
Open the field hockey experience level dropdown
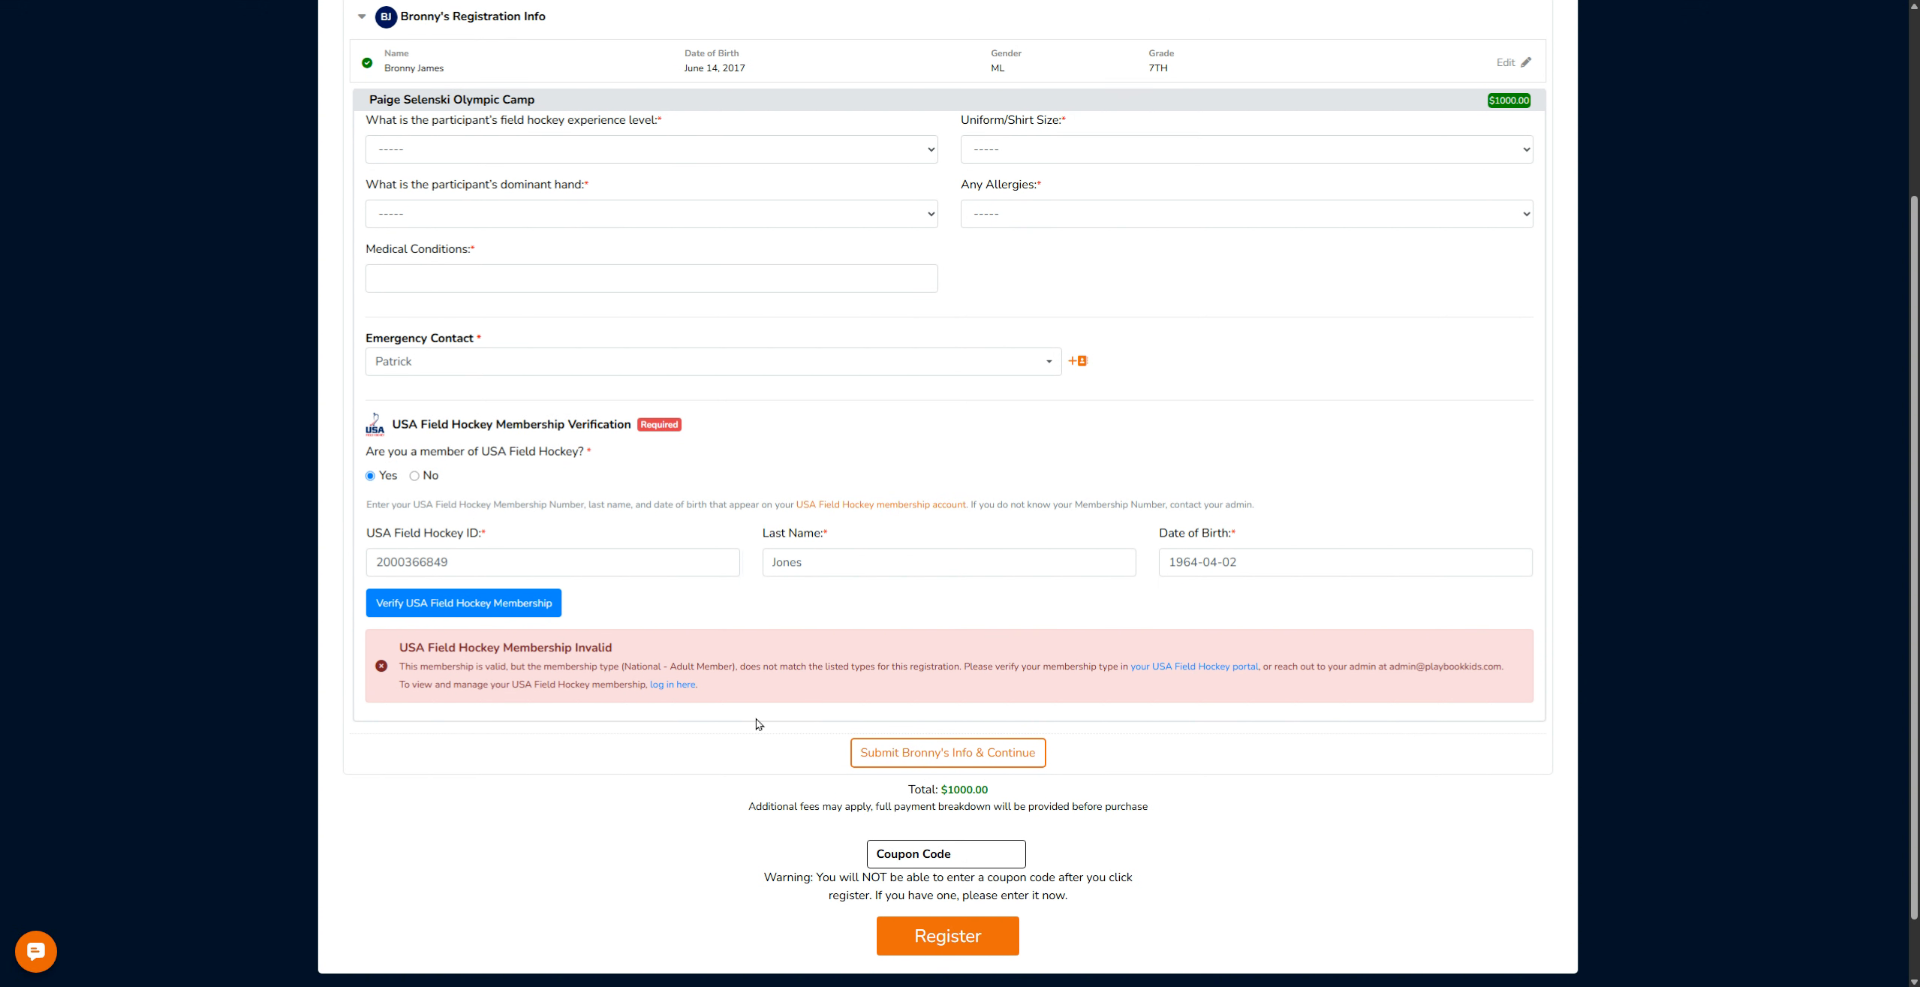(x=651, y=150)
